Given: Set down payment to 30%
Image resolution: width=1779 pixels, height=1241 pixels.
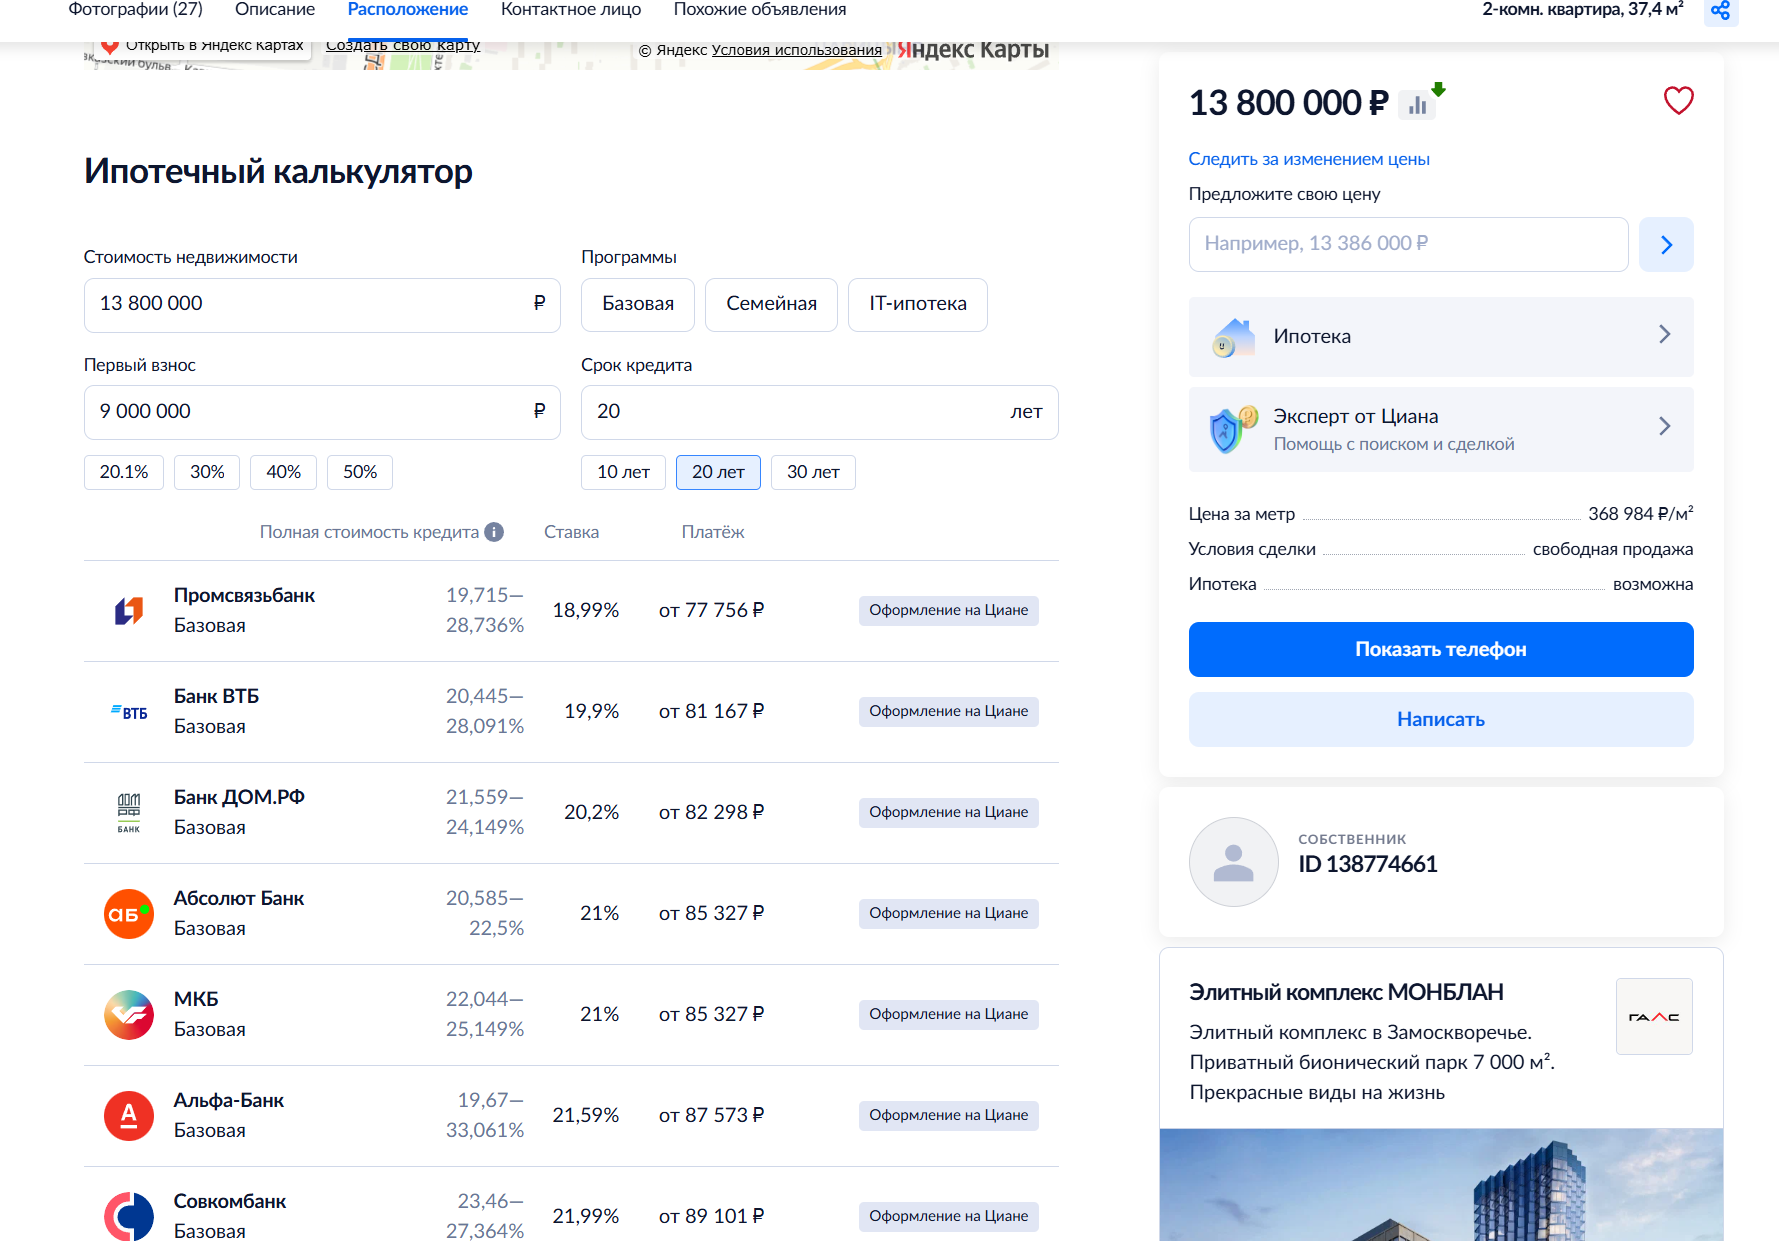Looking at the screenshot, I should (x=207, y=472).
